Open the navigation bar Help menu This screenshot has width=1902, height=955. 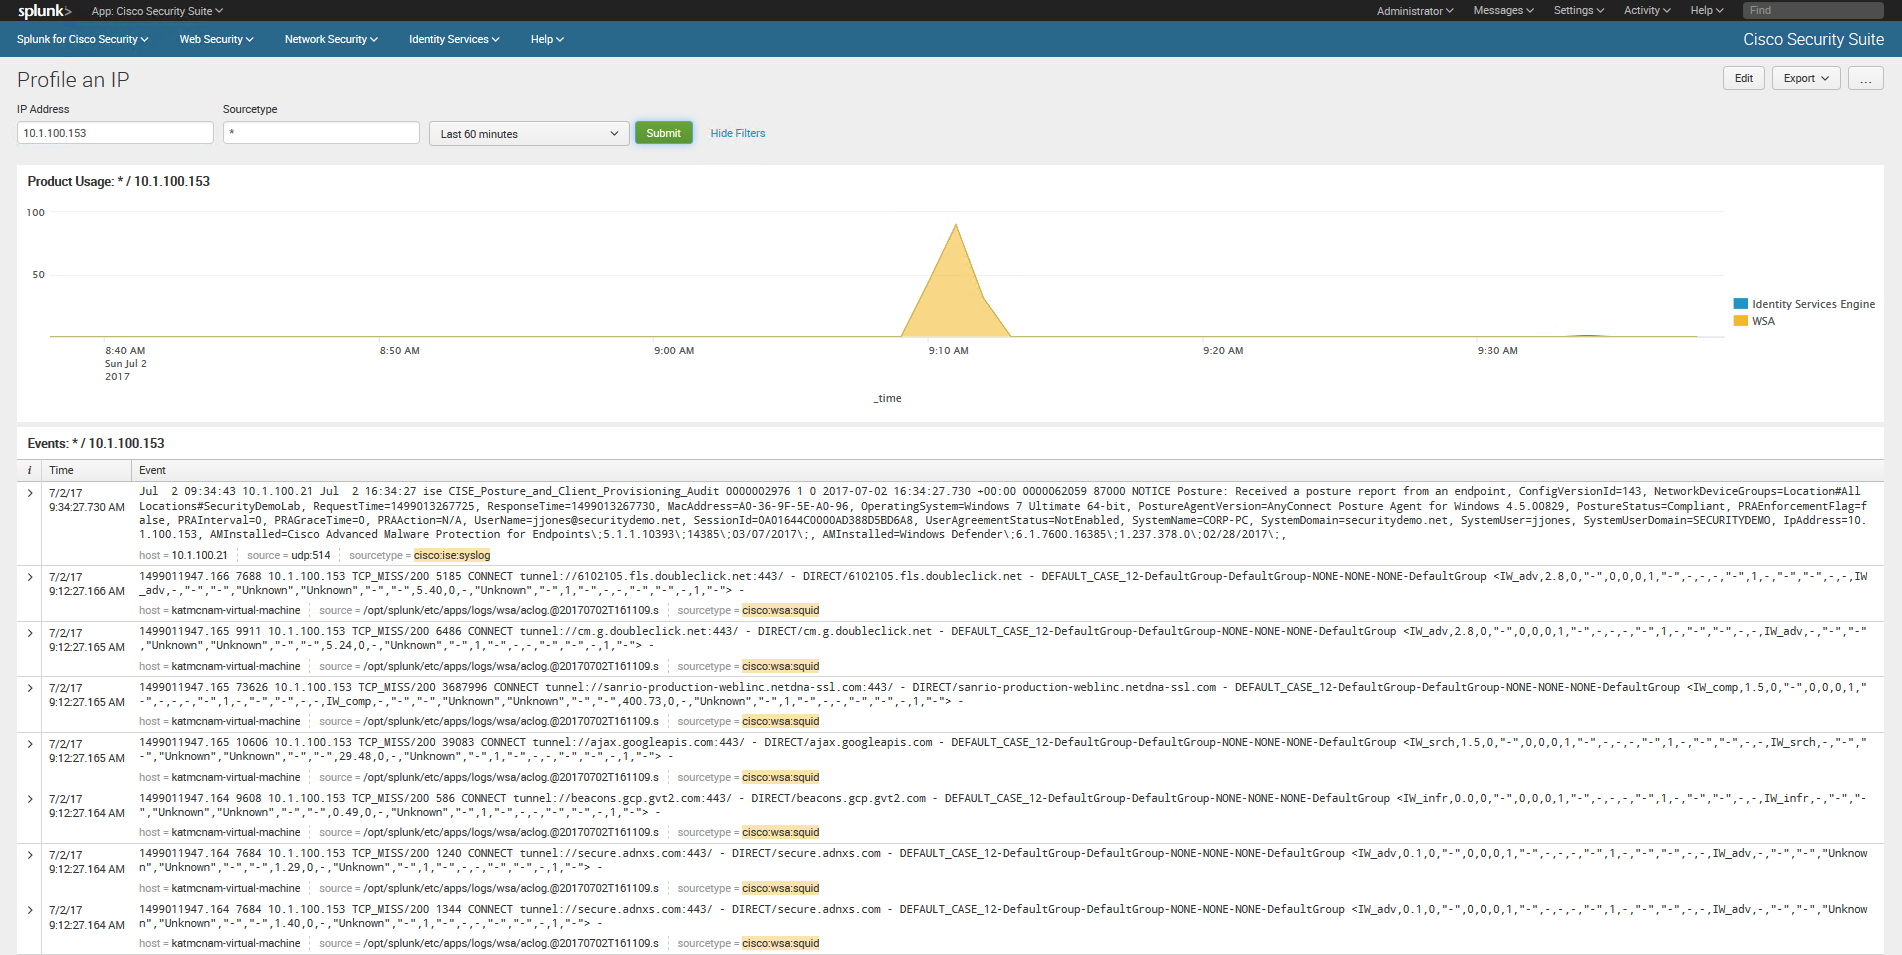(x=547, y=39)
